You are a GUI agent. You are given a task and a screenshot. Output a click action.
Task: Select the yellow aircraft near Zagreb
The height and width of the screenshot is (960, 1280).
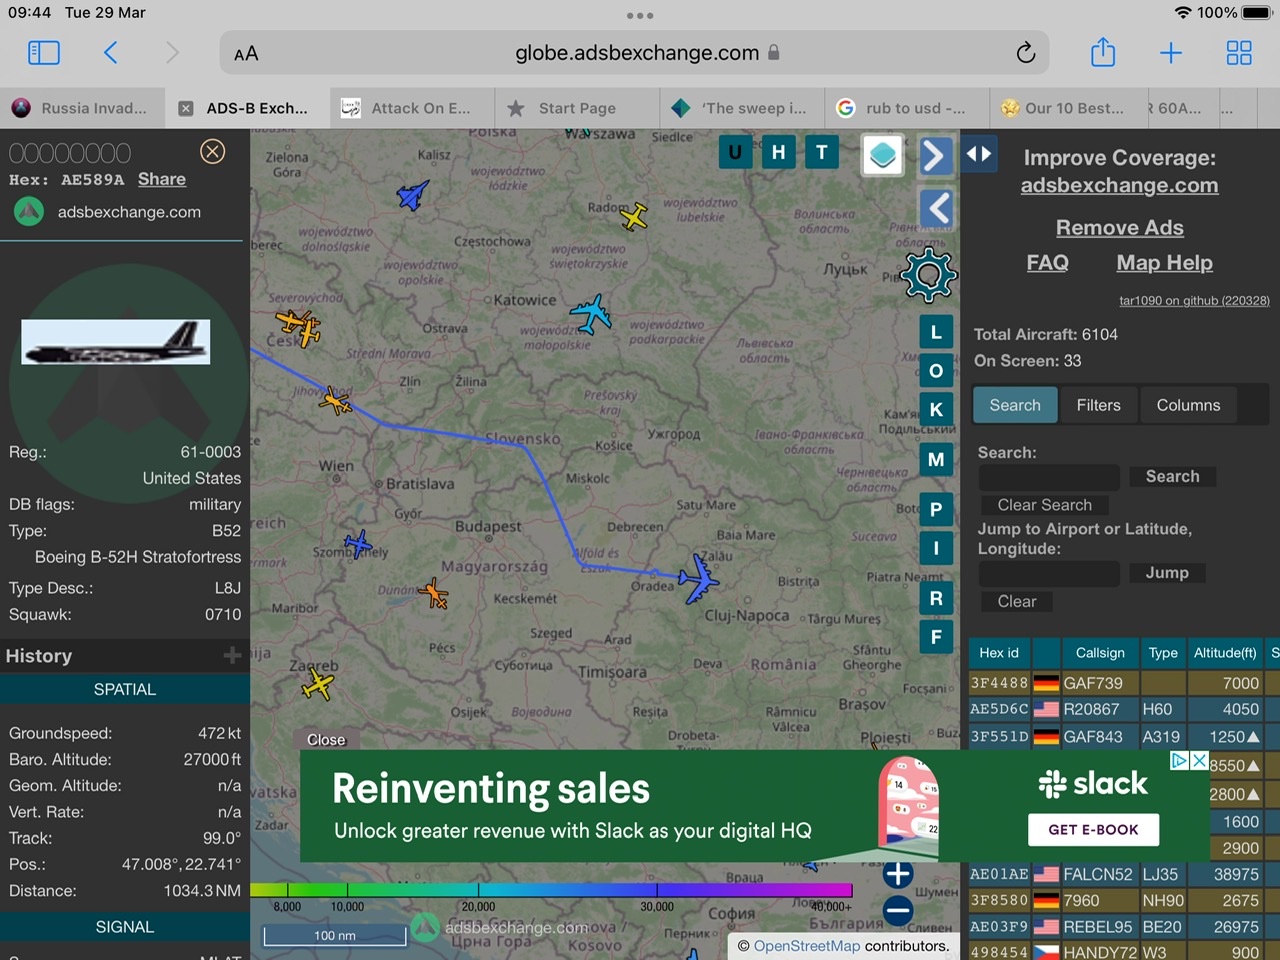(318, 685)
